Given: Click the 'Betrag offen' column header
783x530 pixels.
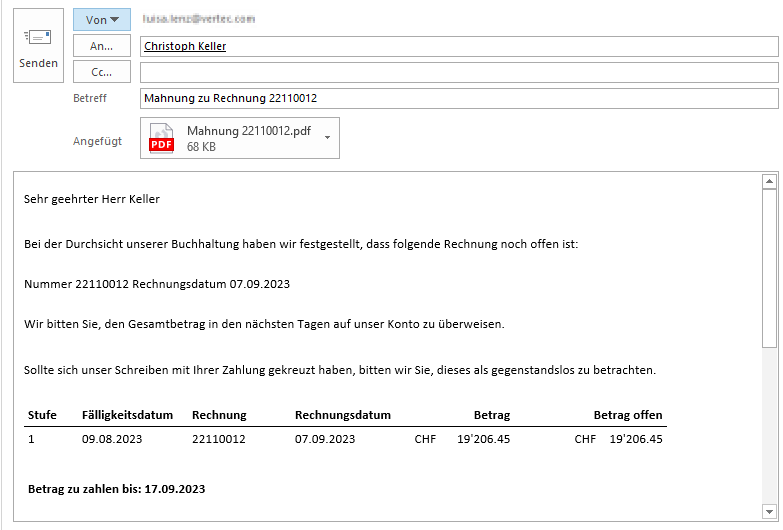Looking at the screenshot, I should [627, 415].
